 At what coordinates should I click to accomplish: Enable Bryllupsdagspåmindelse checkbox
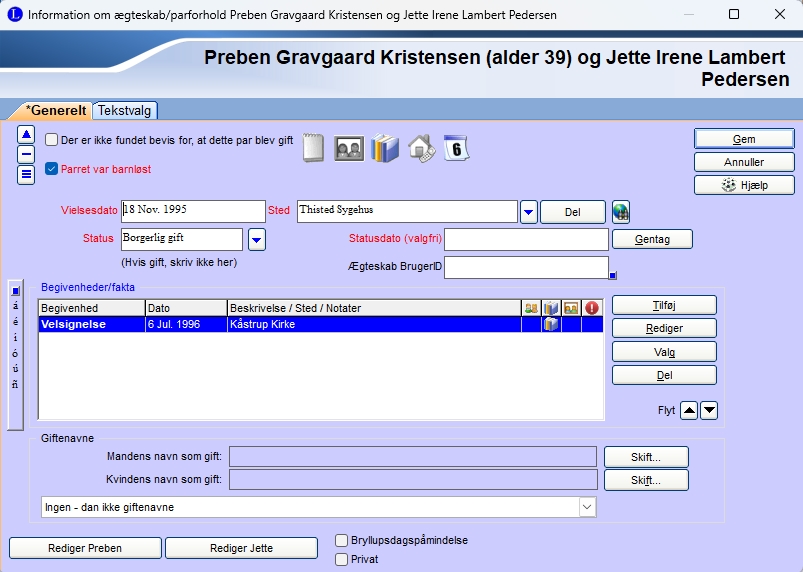(x=342, y=541)
